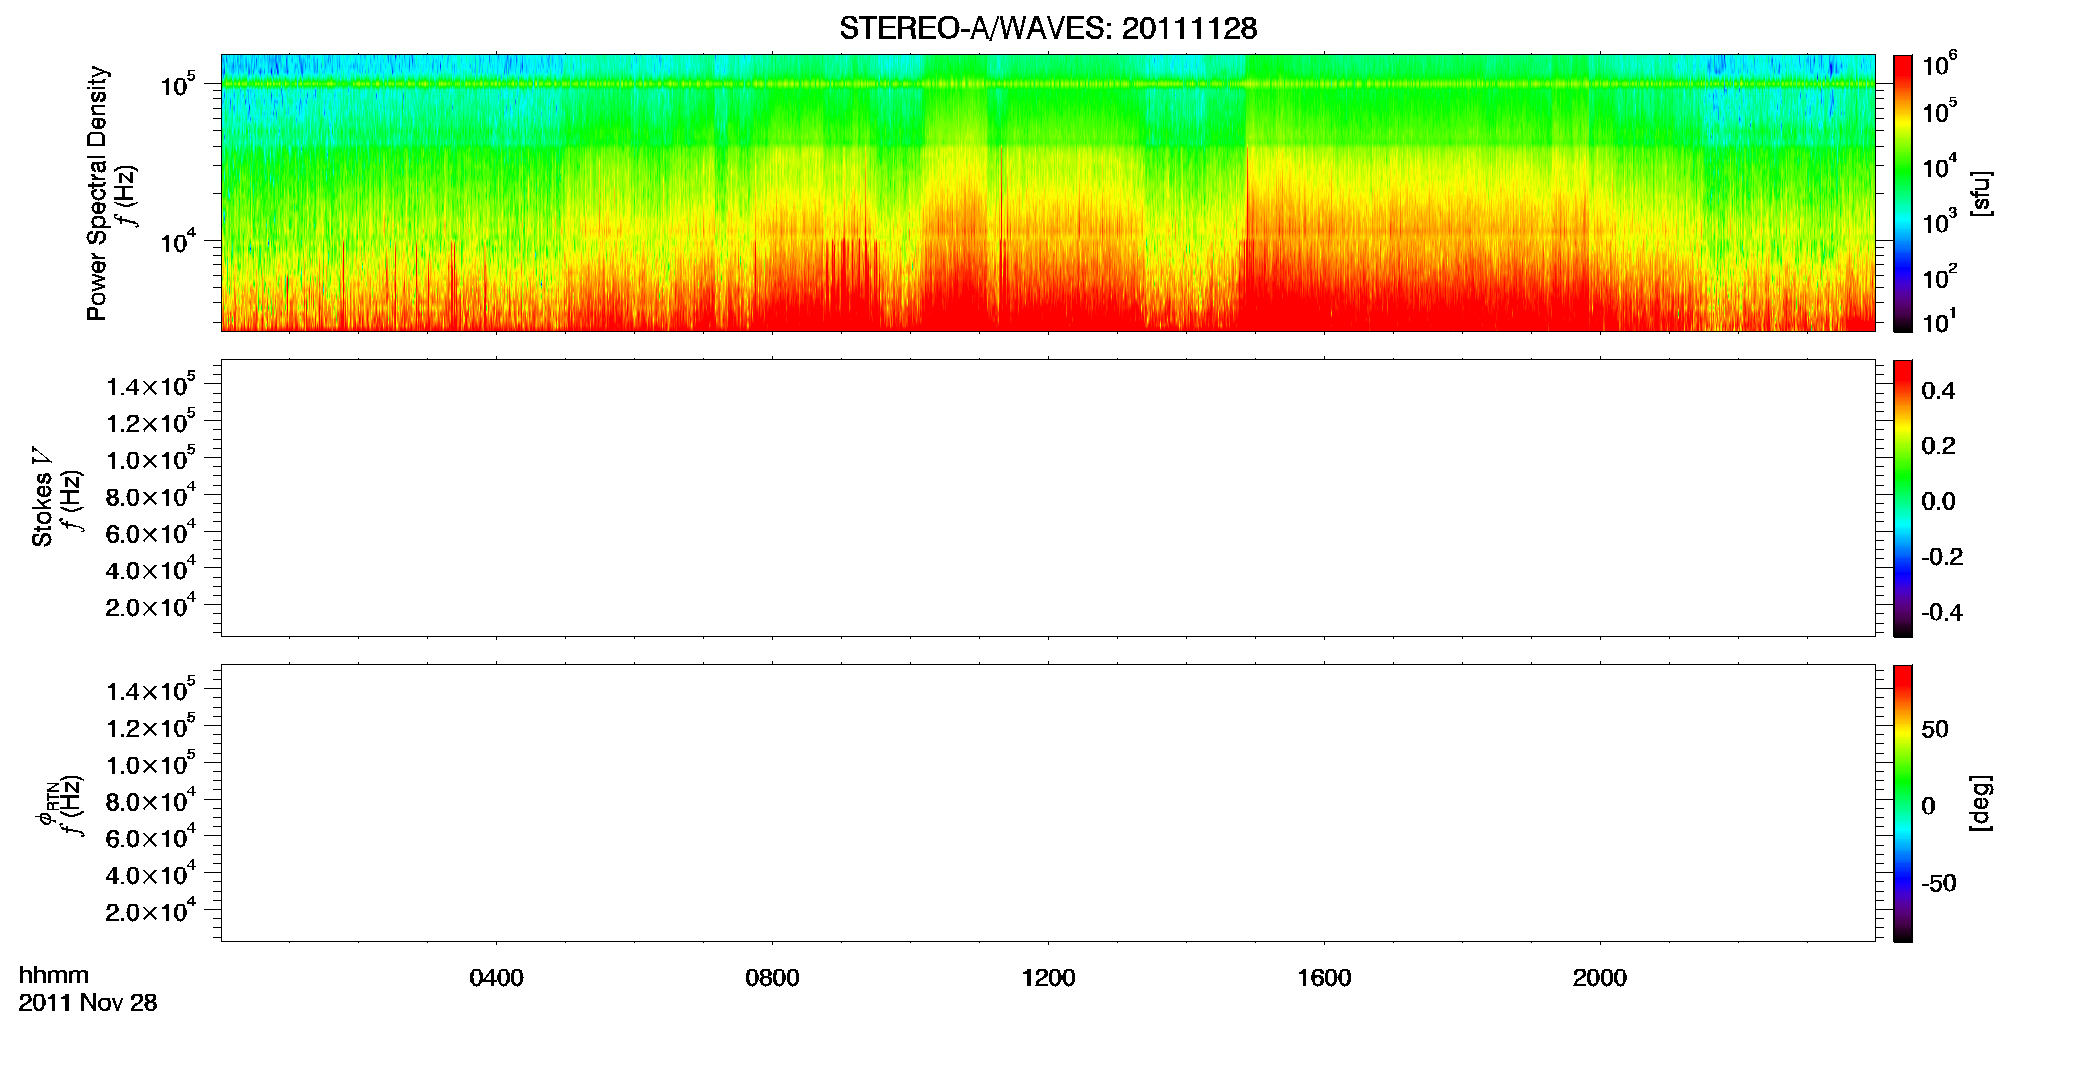Select the 8.0×10^4 frequency tick in Stokes V panel
The height and width of the screenshot is (1080, 2096).
[x=151, y=497]
